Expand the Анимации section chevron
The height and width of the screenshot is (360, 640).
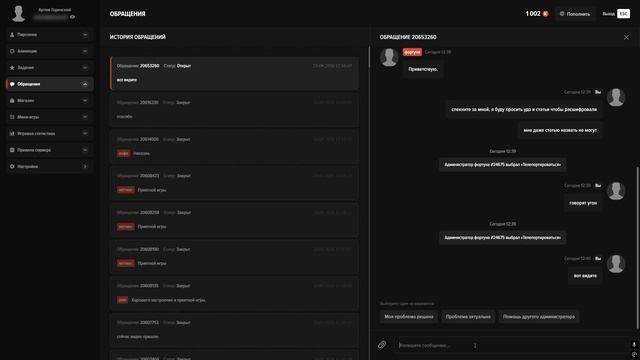(85, 51)
